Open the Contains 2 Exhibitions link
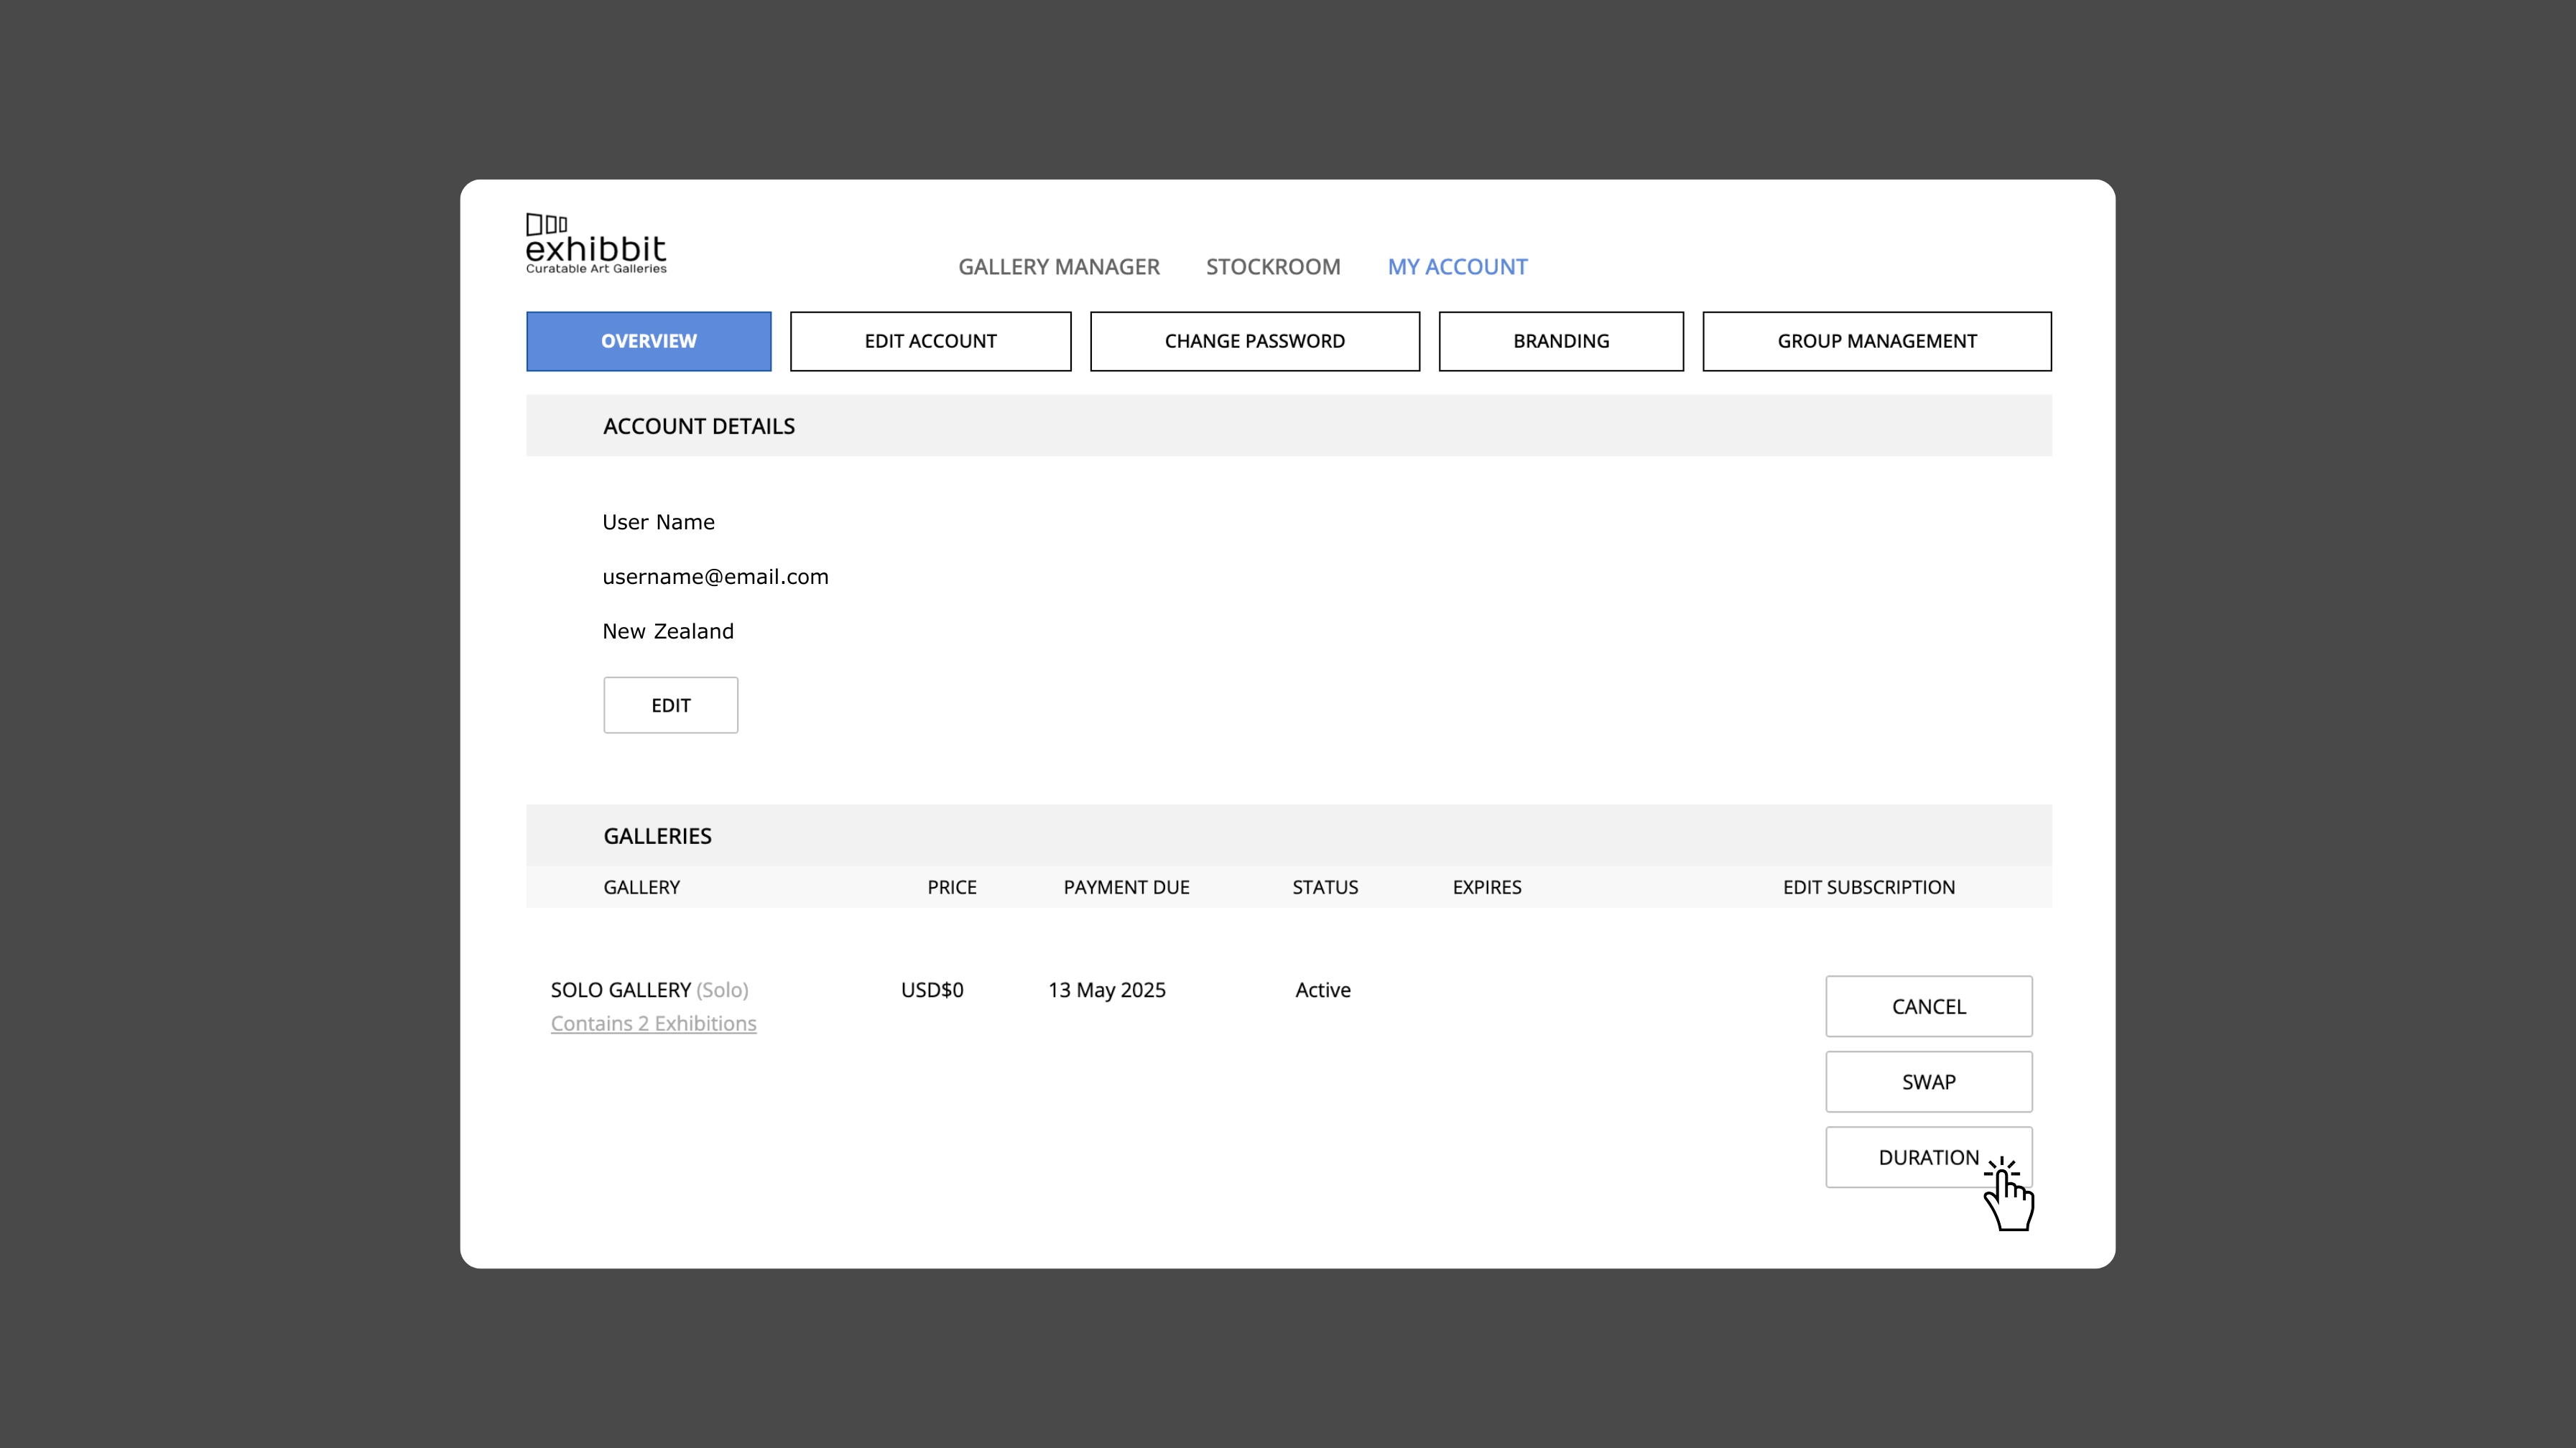The image size is (2576, 1448). 654,1023
